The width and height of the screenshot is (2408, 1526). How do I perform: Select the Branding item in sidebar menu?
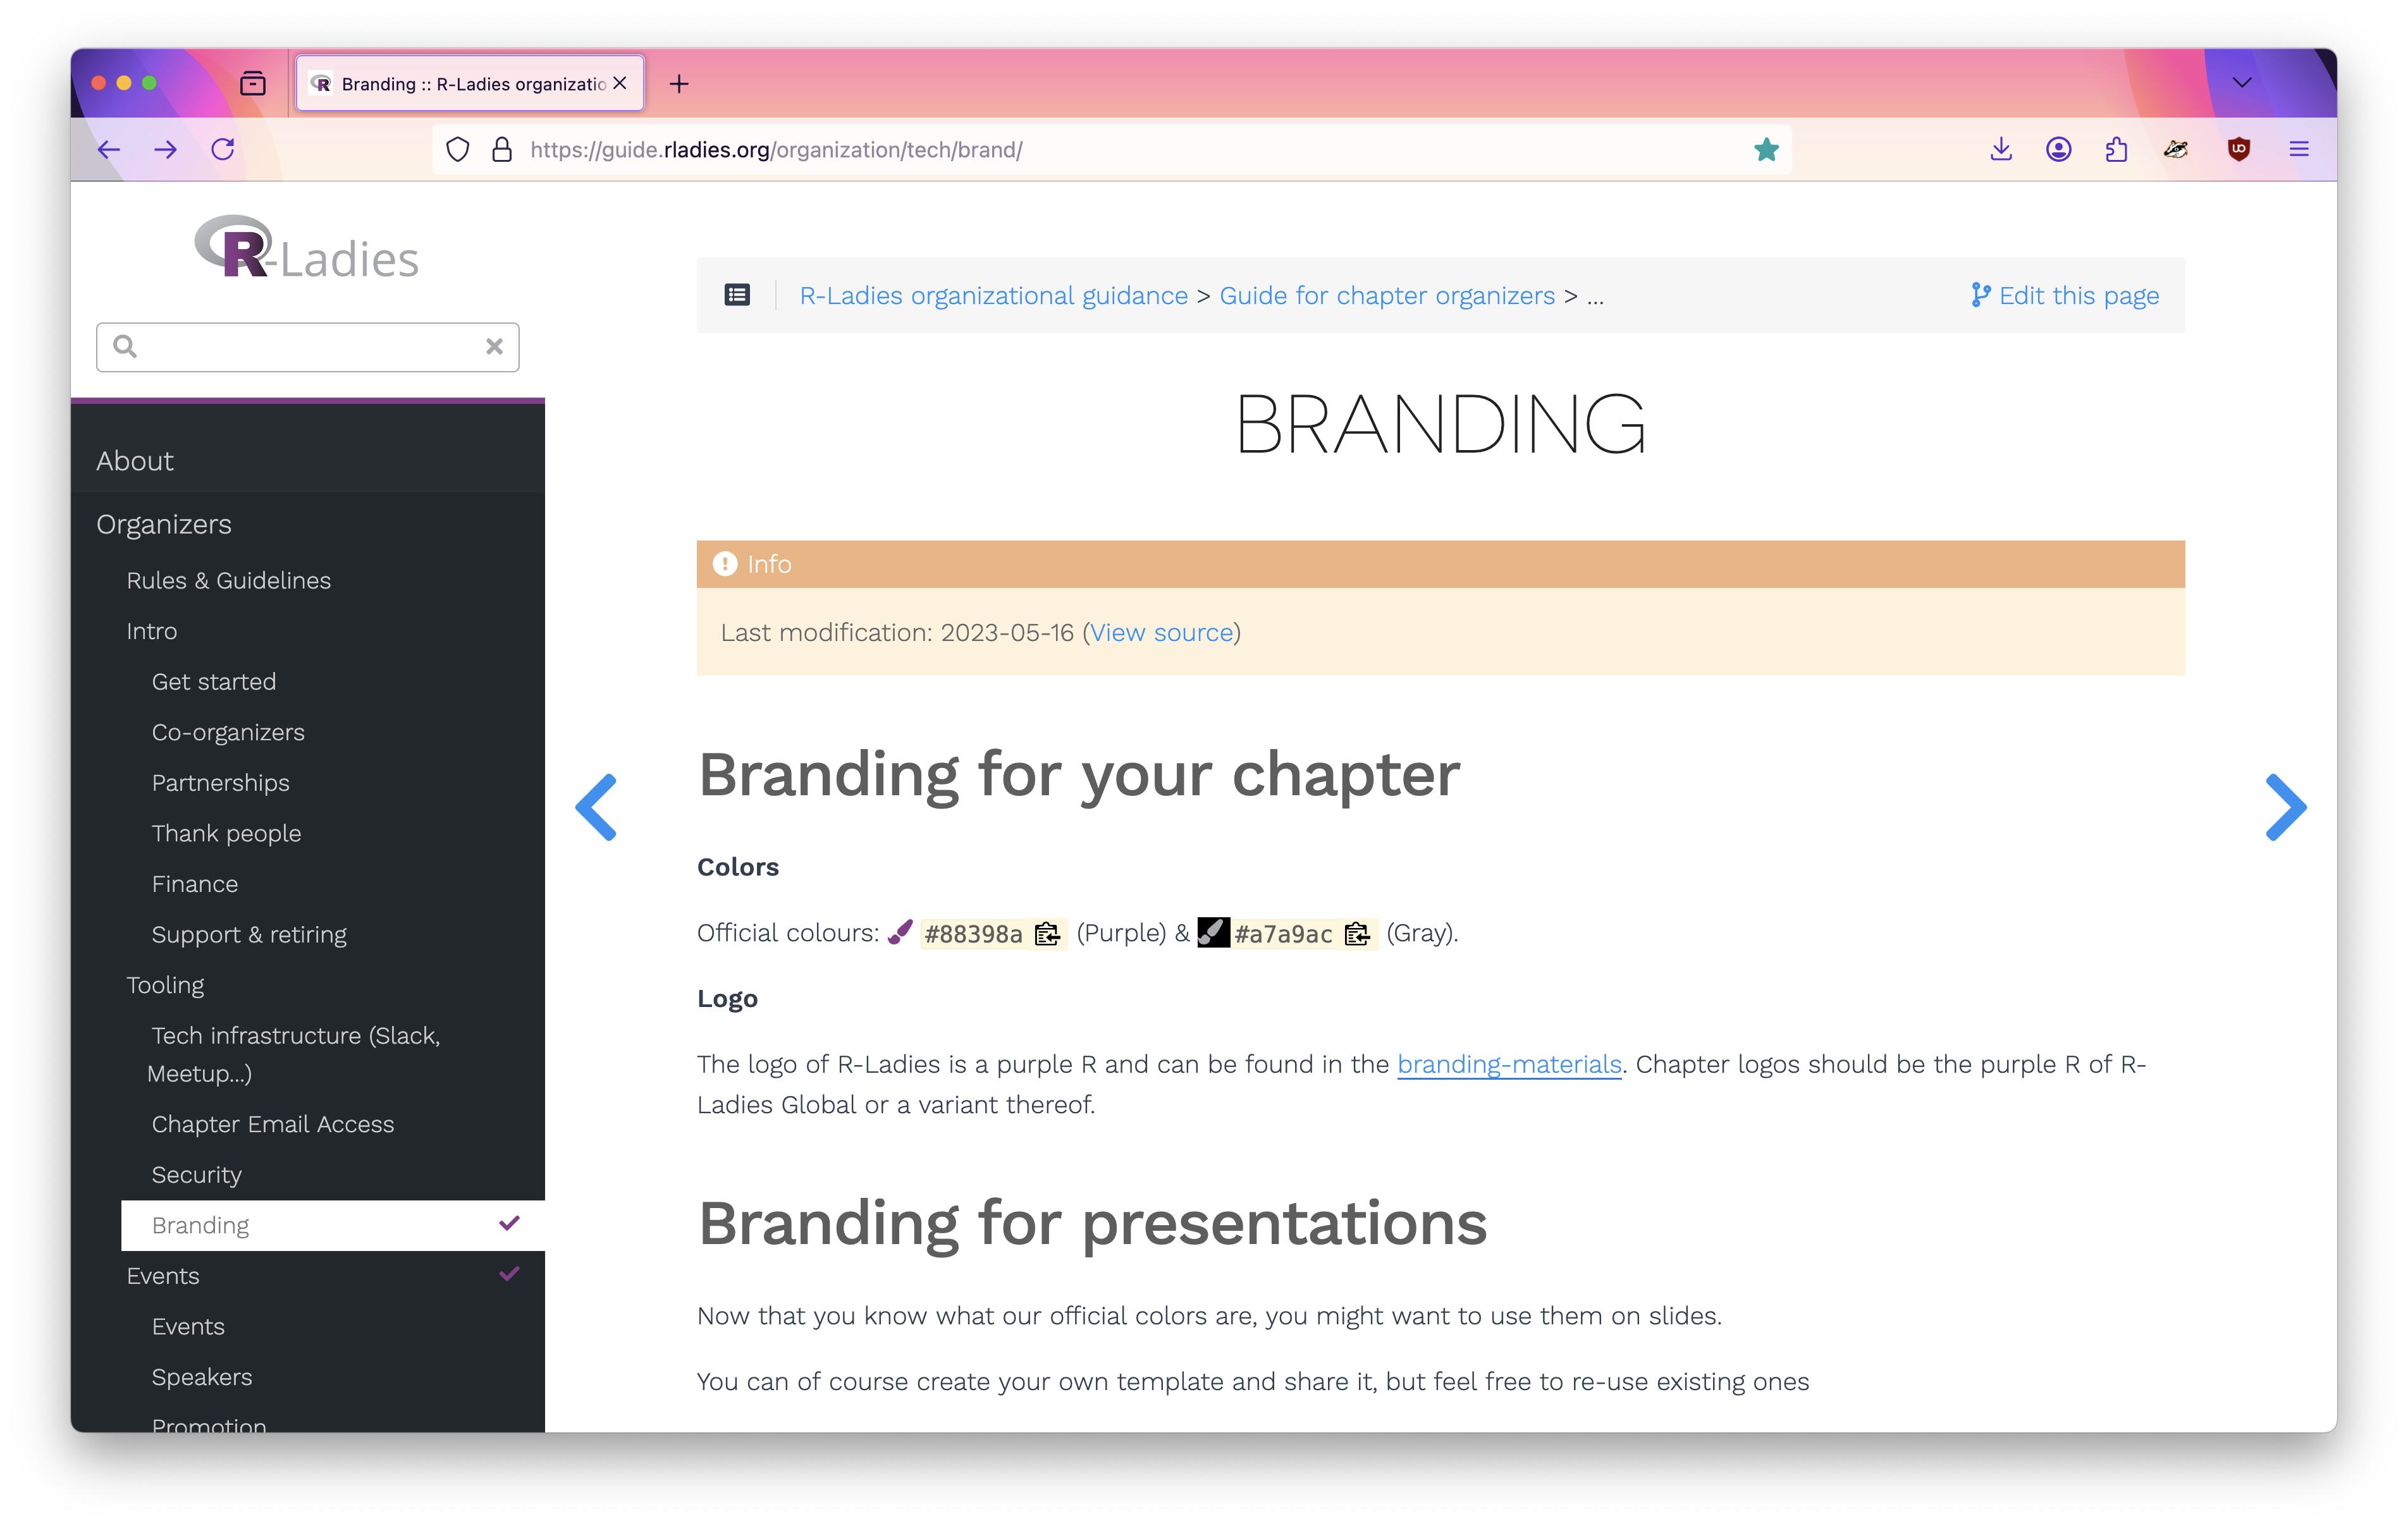coord(201,1225)
